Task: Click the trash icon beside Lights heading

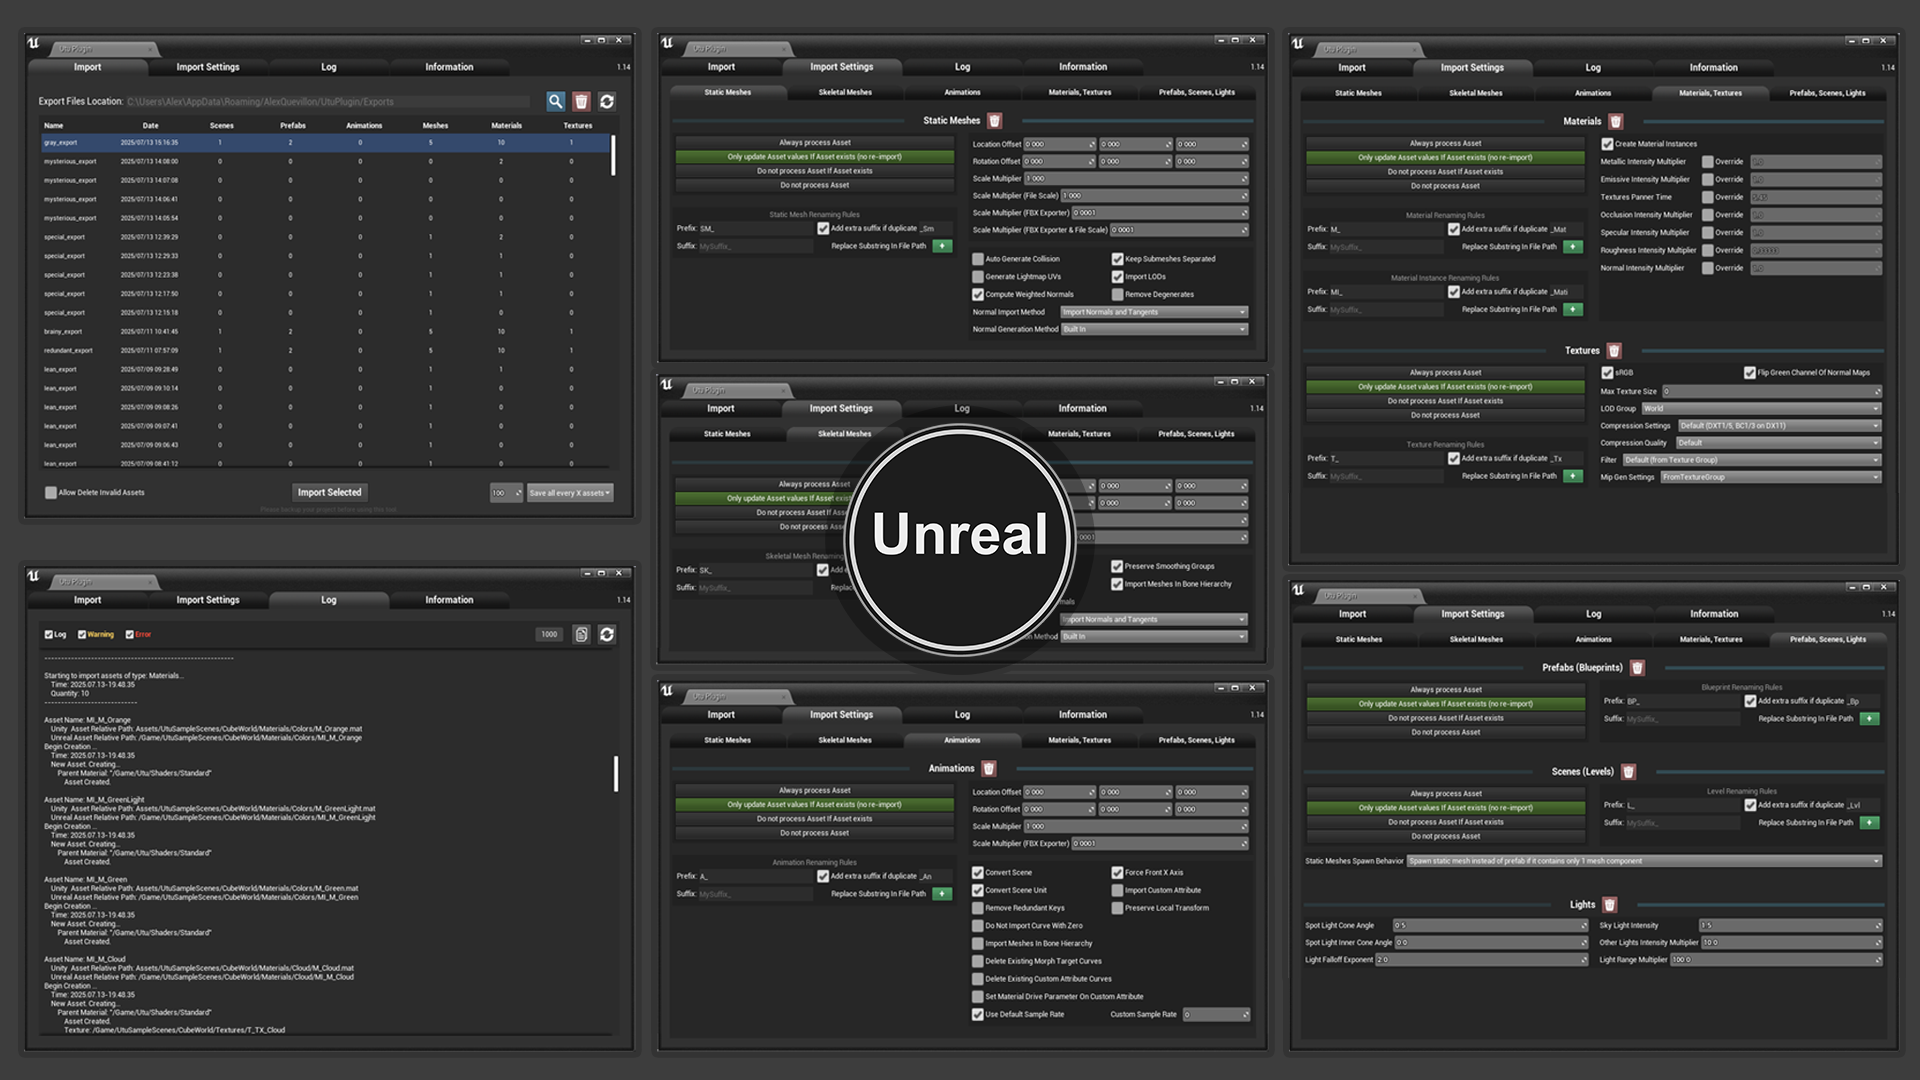Action: point(1610,904)
